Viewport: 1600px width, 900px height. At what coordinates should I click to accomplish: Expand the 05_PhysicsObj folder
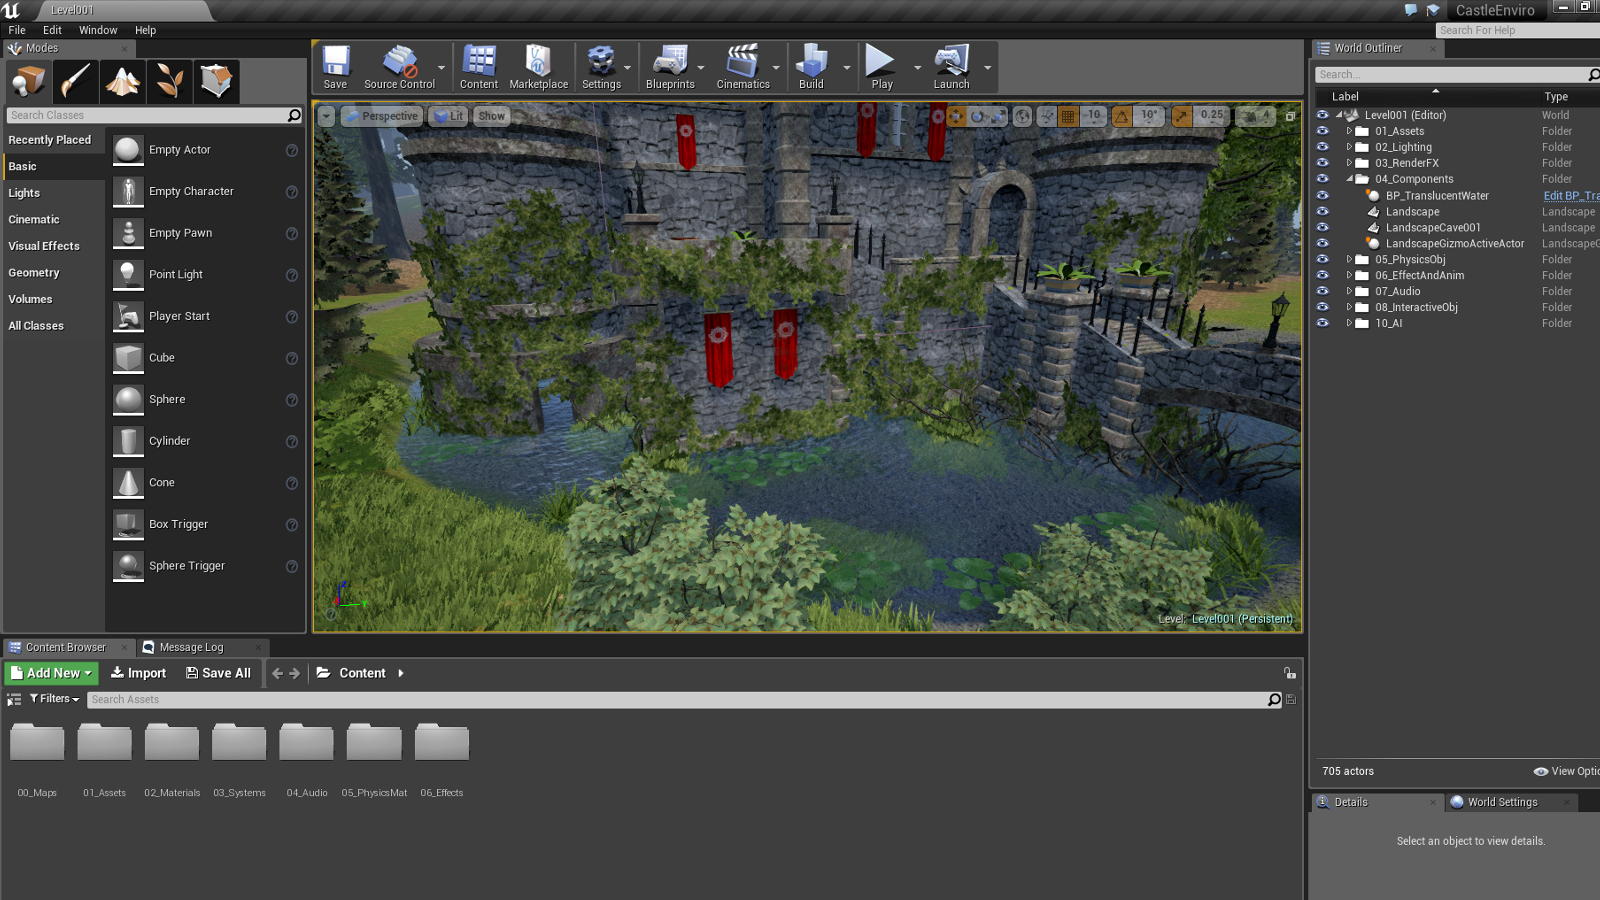pos(1349,259)
